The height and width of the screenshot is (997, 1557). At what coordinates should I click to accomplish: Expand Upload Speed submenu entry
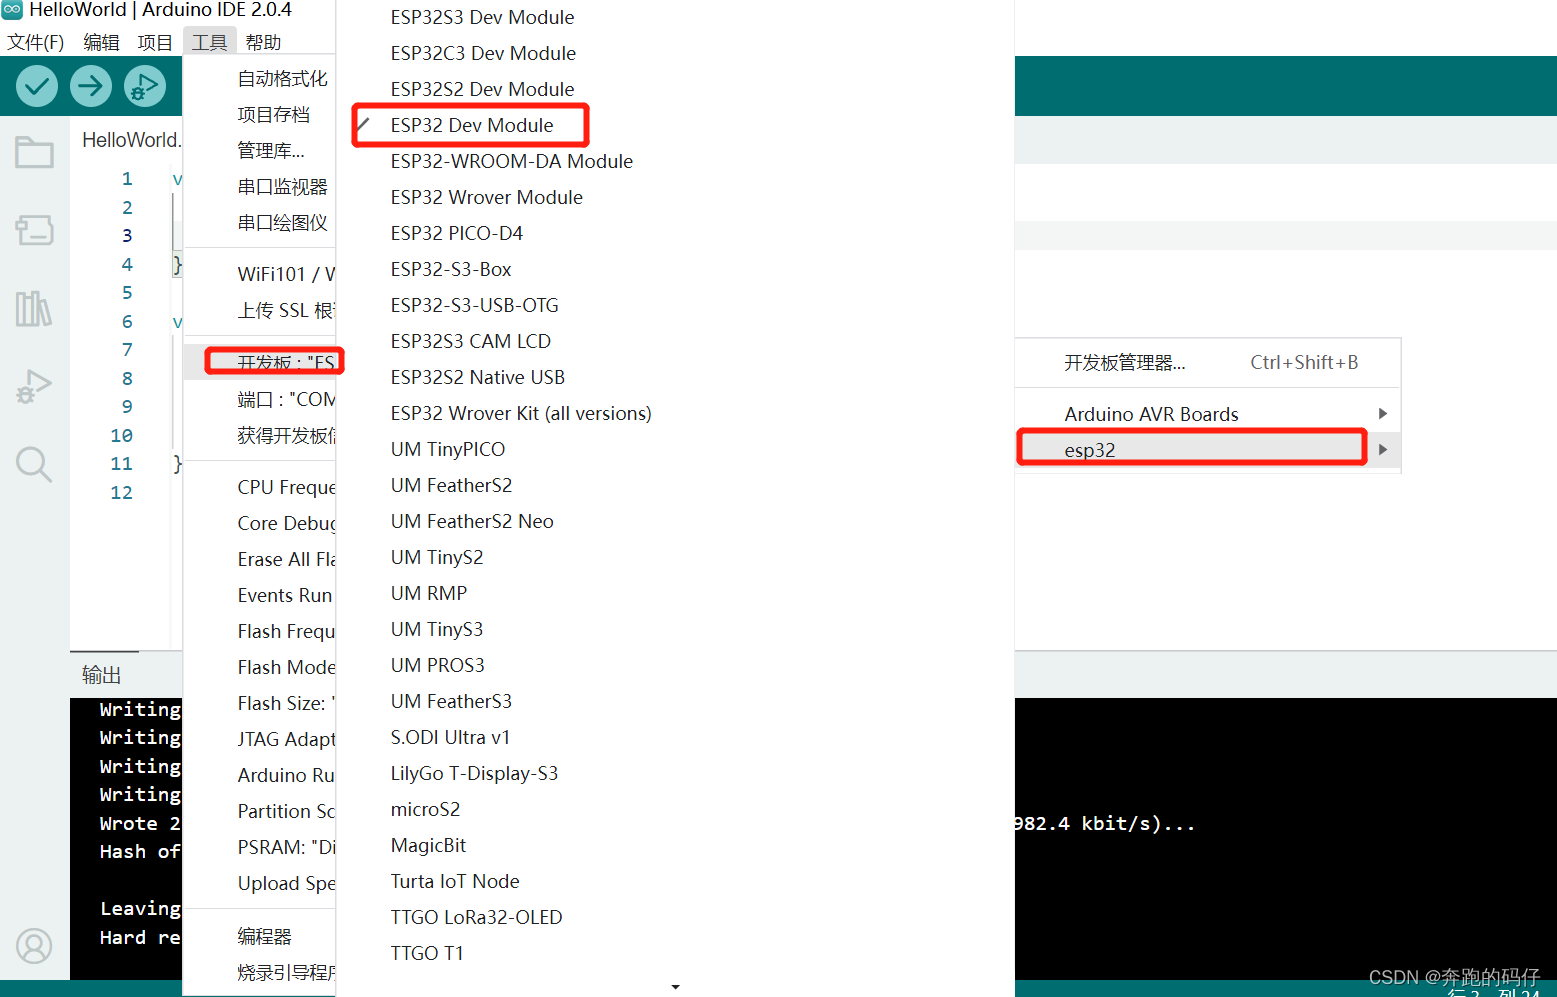(x=260, y=883)
